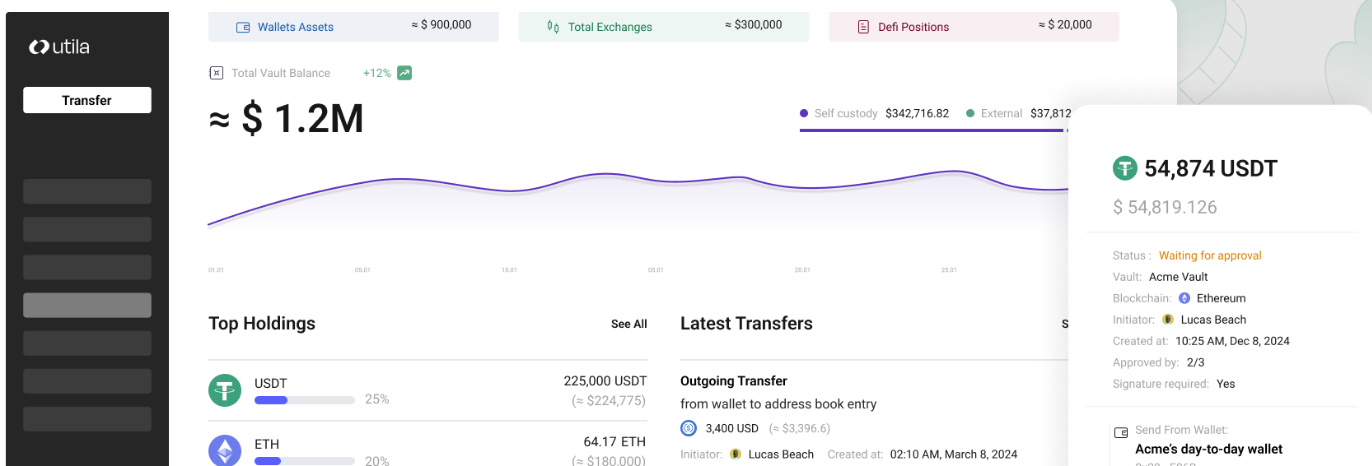The image size is (1372, 466).
Task: Click the USDT Tether coin icon in Top Holdings
Action: (225, 390)
